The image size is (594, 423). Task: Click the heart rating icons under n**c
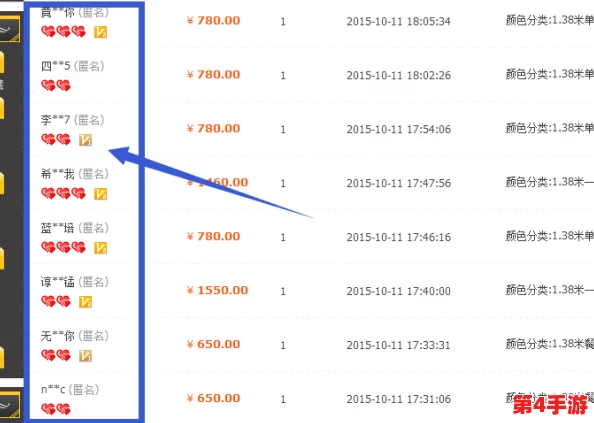click(56, 409)
